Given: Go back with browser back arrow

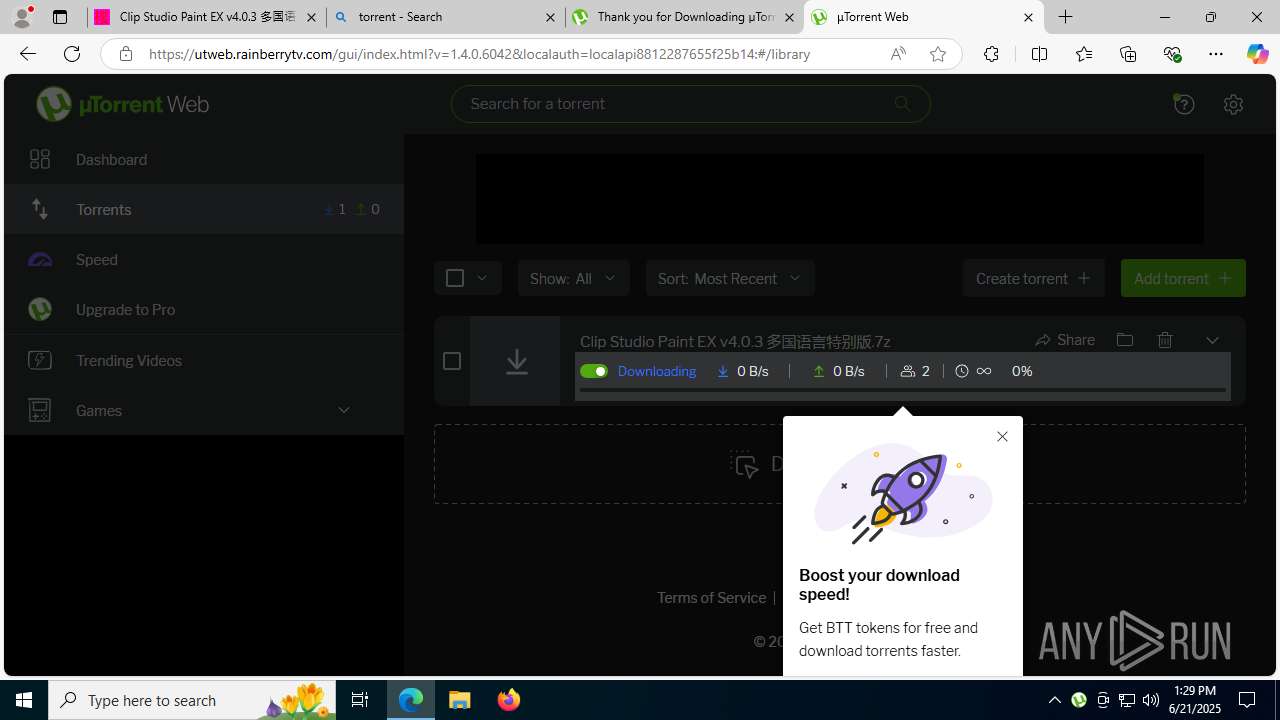Looking at the screenshot, I should (x=27, y=54).
